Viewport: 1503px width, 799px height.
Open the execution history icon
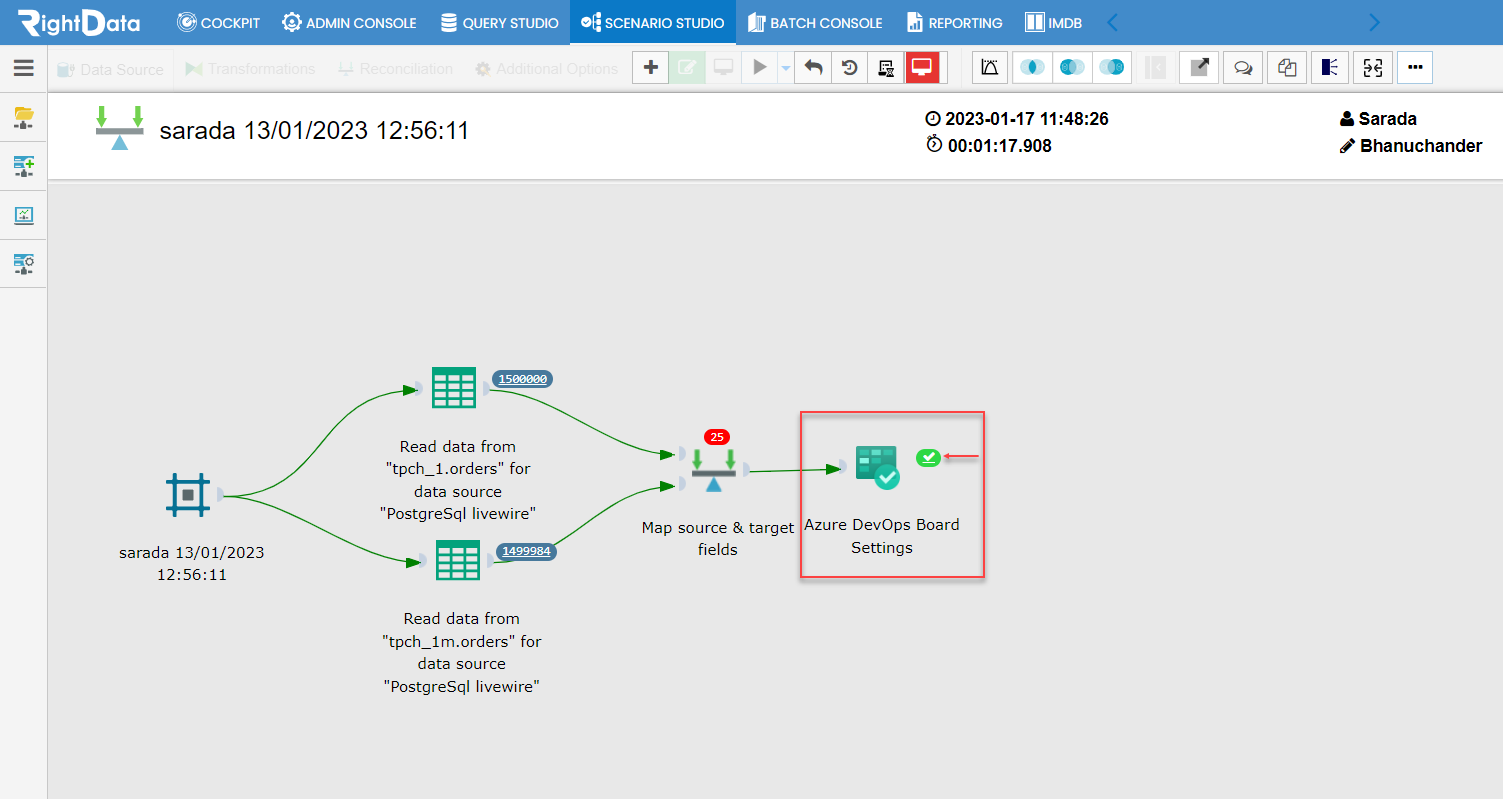pyautogui.click(x=849, y=67)
